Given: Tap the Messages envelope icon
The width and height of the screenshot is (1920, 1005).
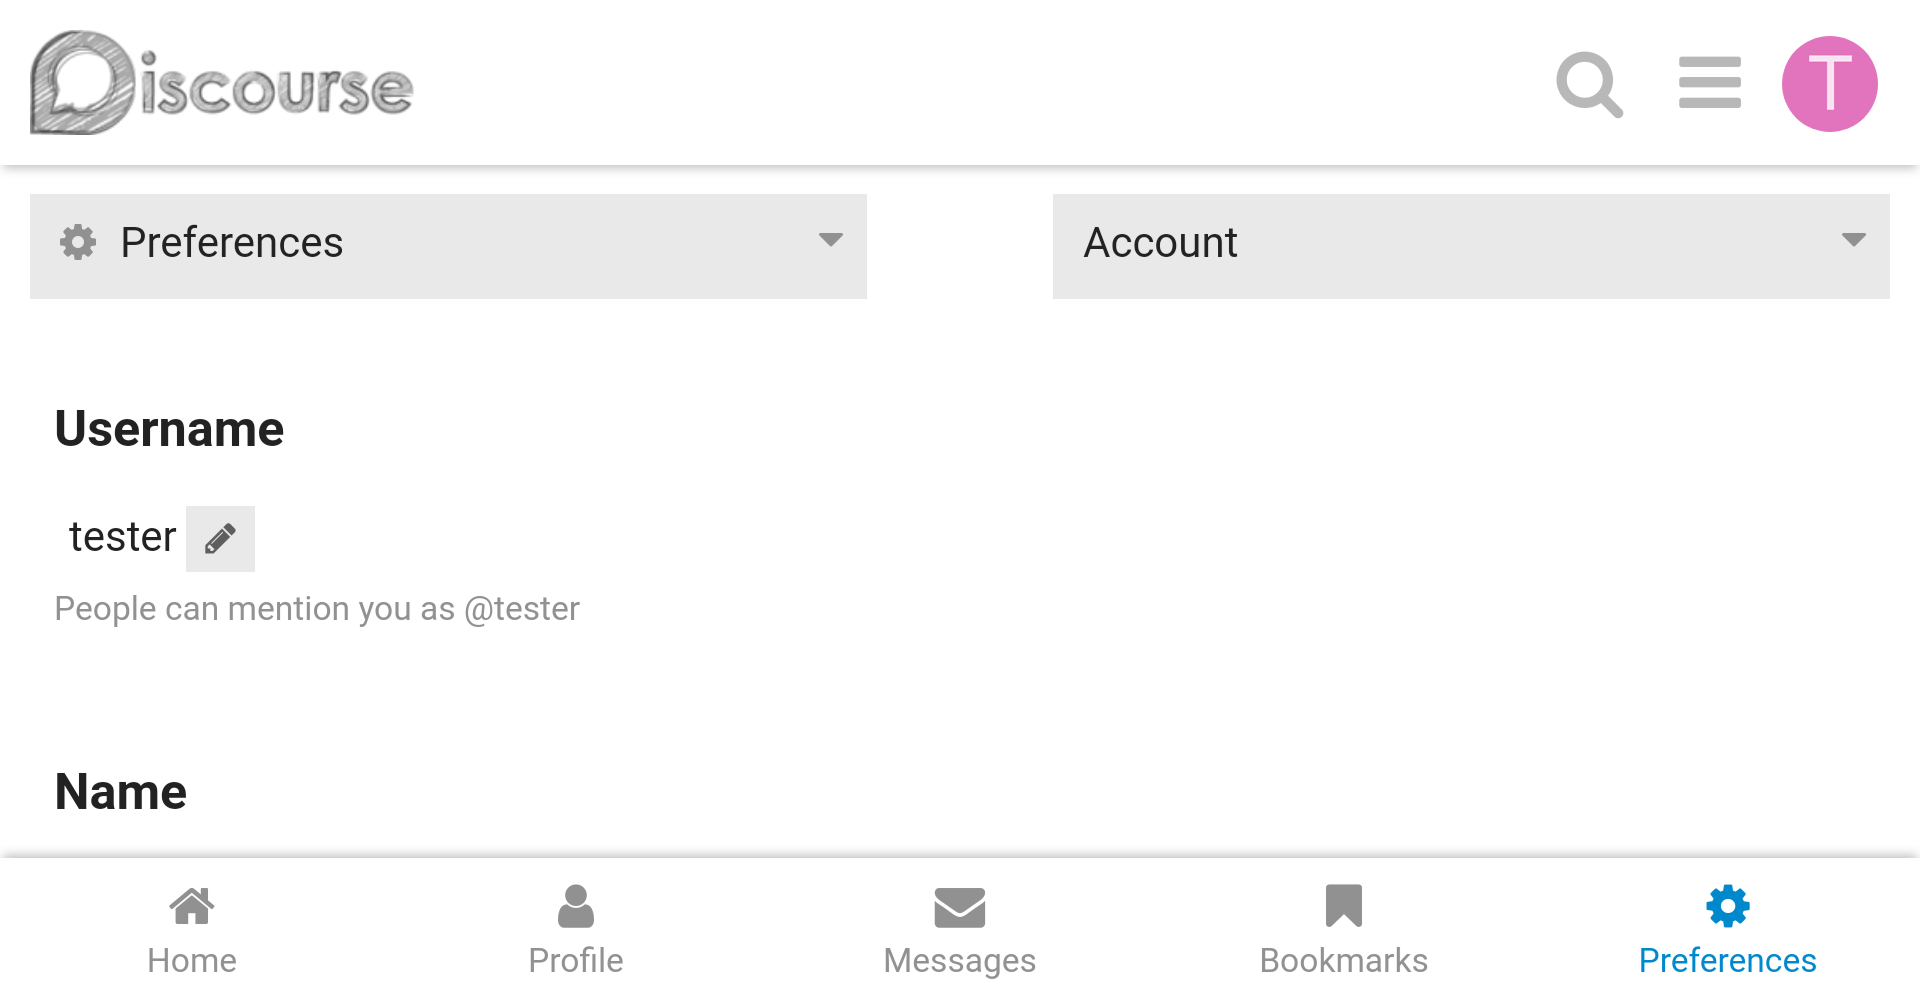Looking at the screenshot, I should coord(959,907).
